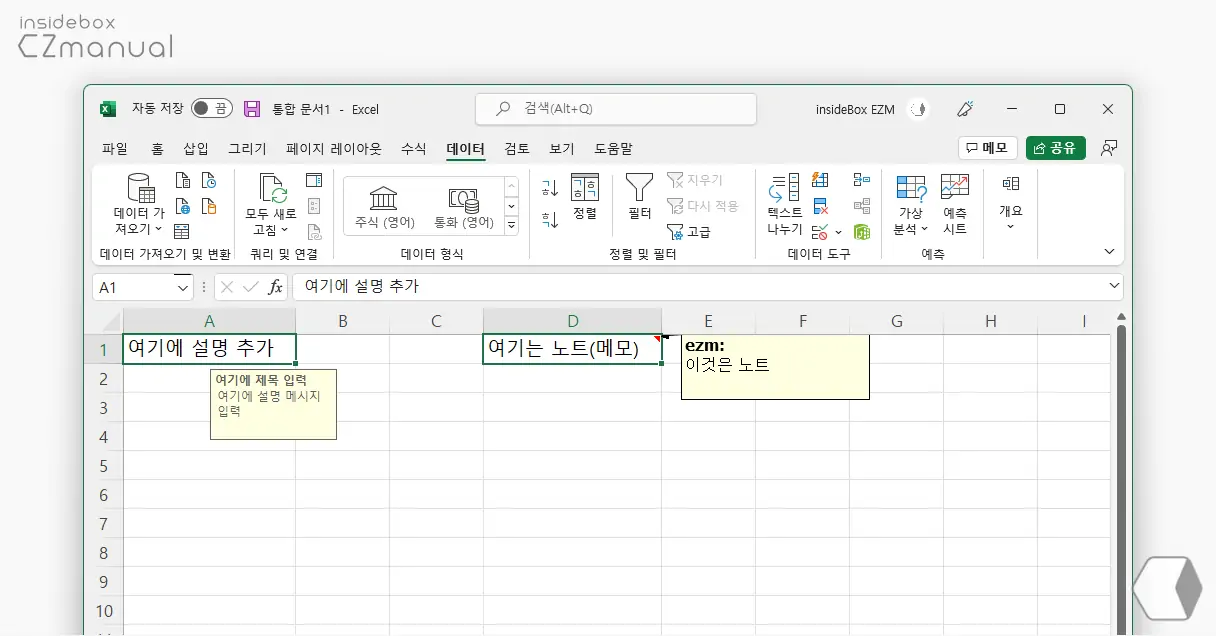Screen dimensions: 1216x636
Task: Switch to the Insert (삽입) tab
Action: pyautogui.click(x=196, y=148)
